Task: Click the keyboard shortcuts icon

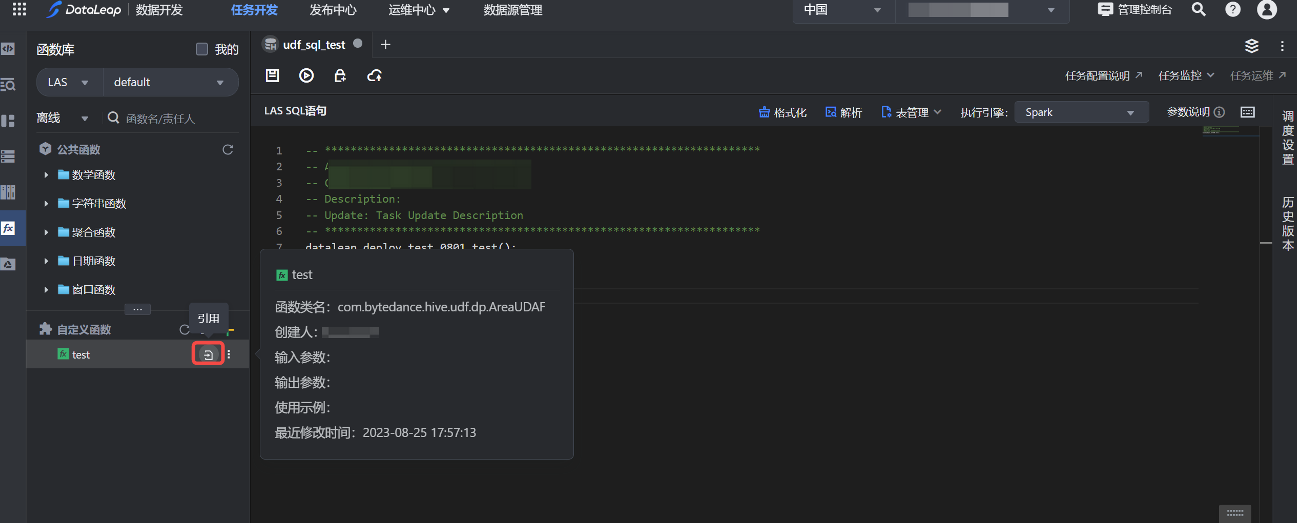Action: tap(1247, 112)
